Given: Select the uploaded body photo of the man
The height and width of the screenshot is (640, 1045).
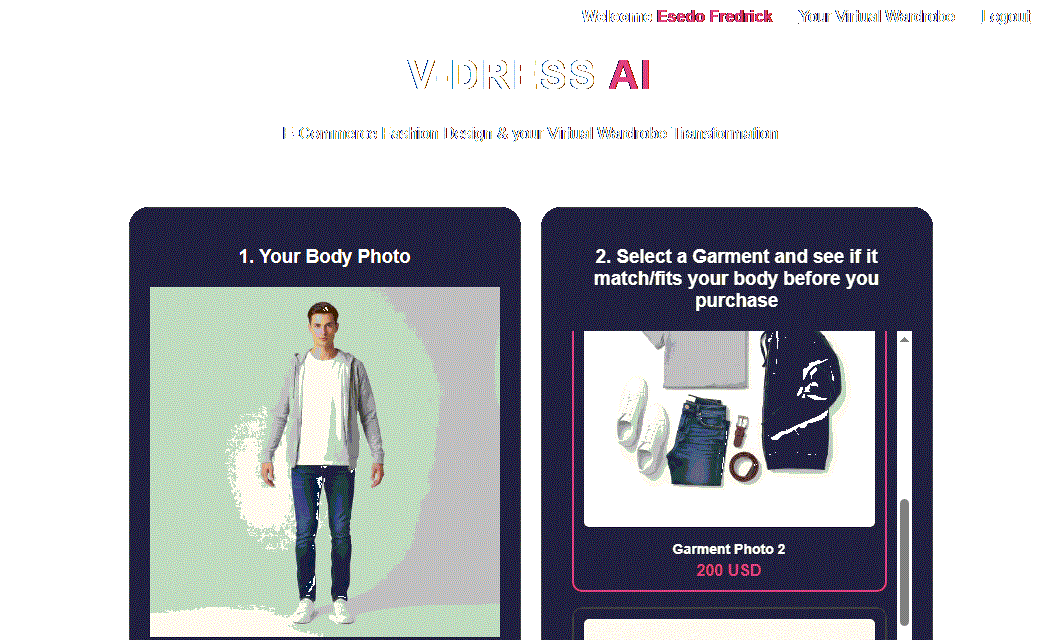Looking at the screenshot, I should click(x=325, y=461).
